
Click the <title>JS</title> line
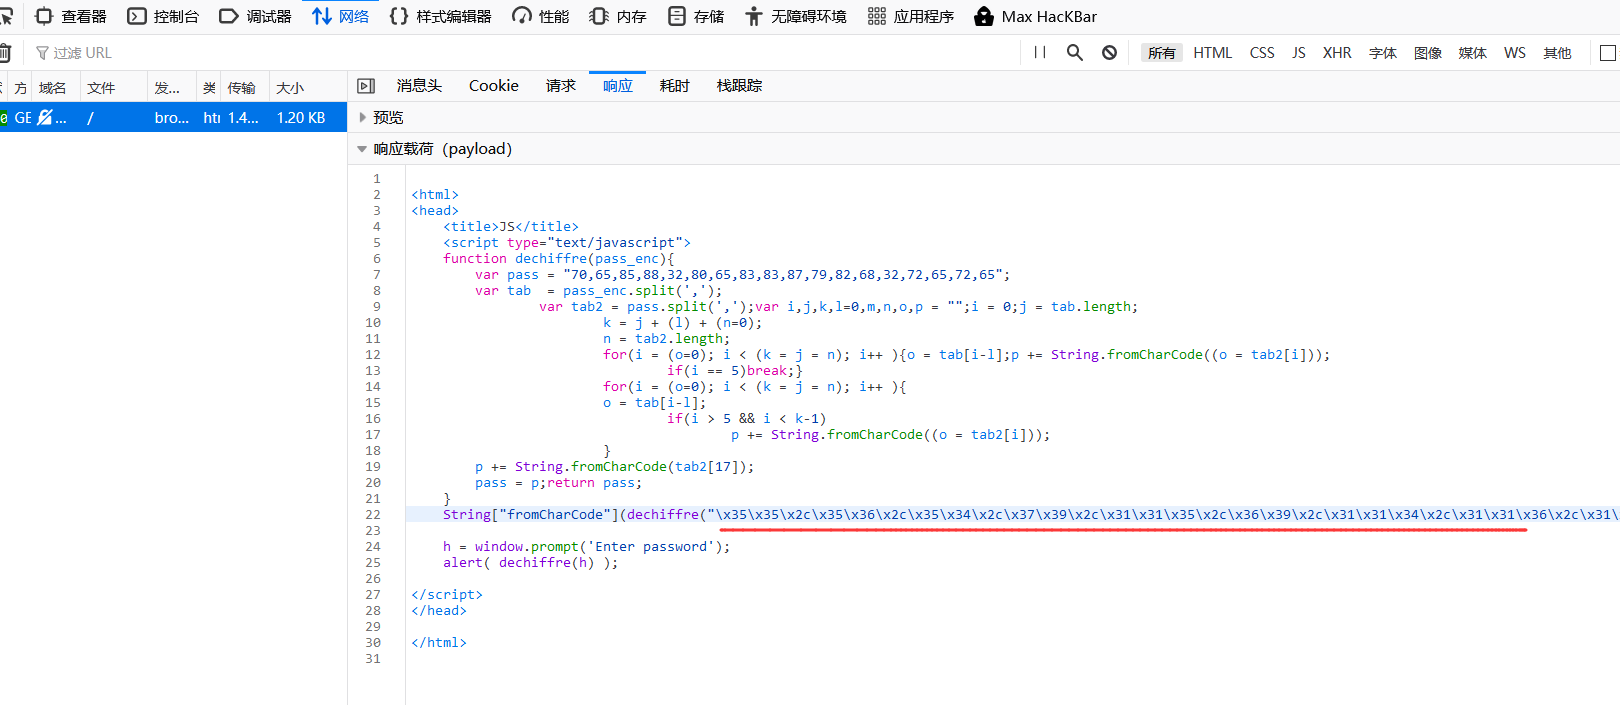[x=511, y=226]
